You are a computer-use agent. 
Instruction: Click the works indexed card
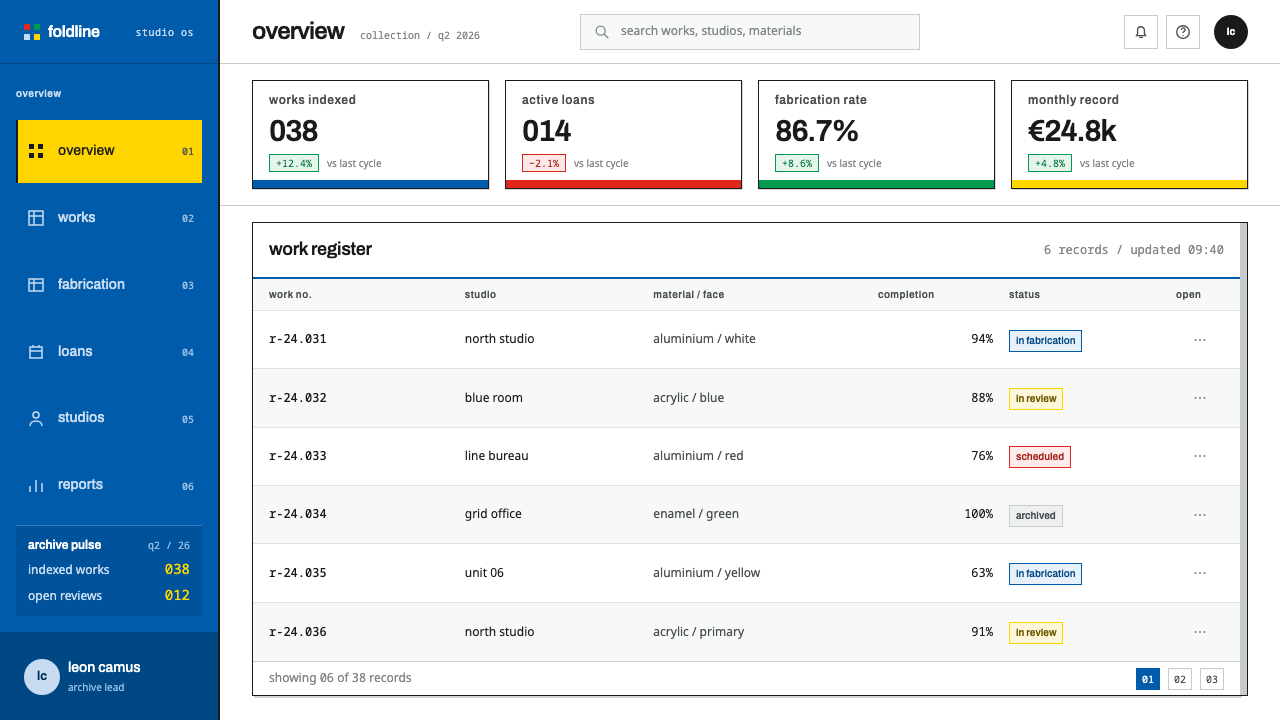(370, 134)
